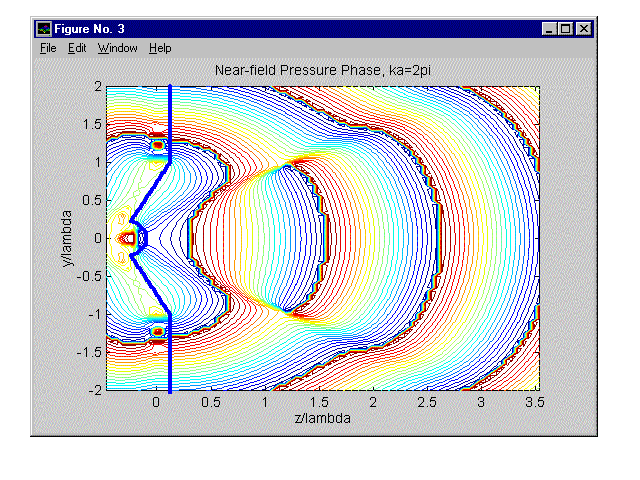The height and width of the screenshot is (480, 640).
Task: Click the MATLAB figure icon in title bar
Action: pyautogui.click(x=44, y=29)
